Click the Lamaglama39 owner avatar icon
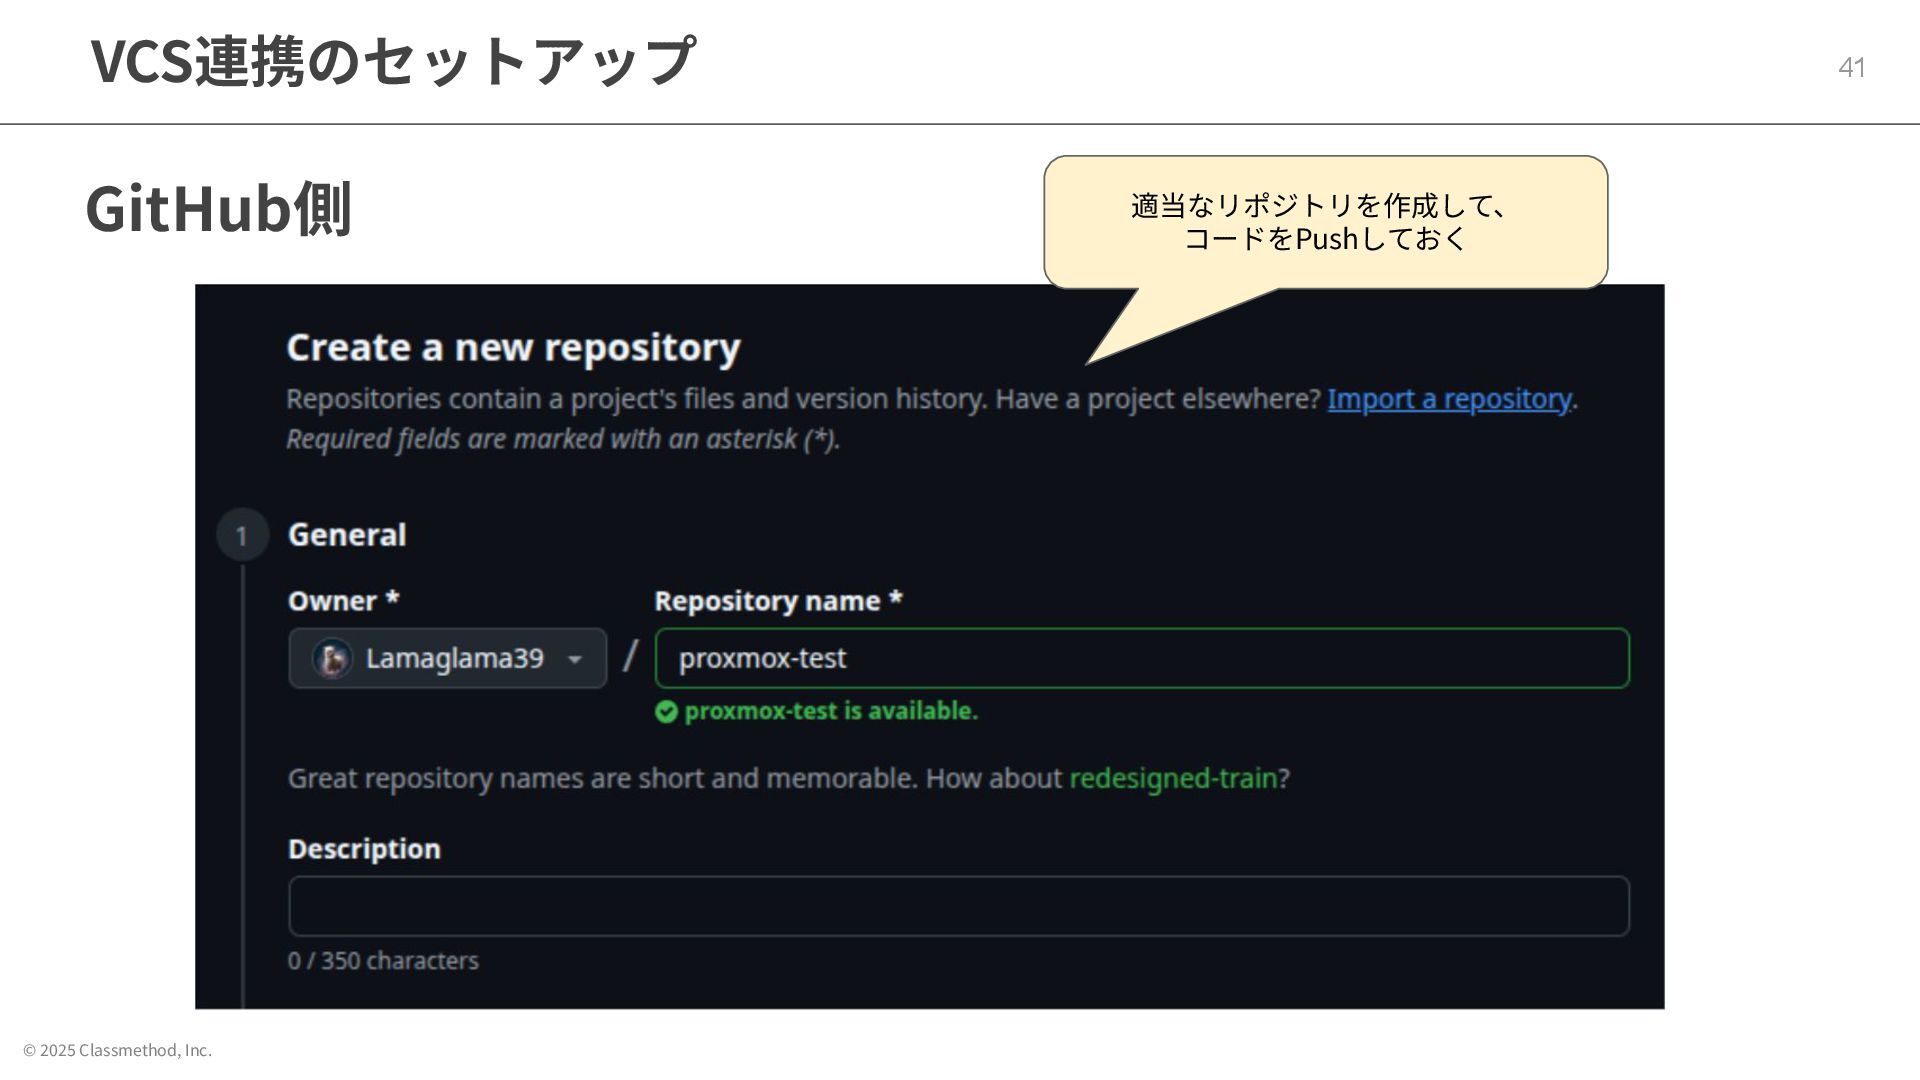1920x1080 pixels. coord(332,658)
